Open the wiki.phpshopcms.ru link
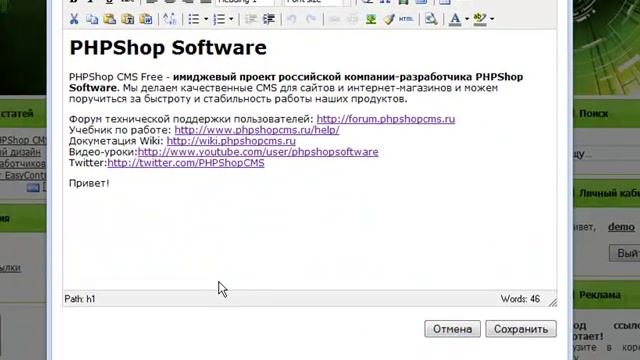 click(x=231, y=141)
